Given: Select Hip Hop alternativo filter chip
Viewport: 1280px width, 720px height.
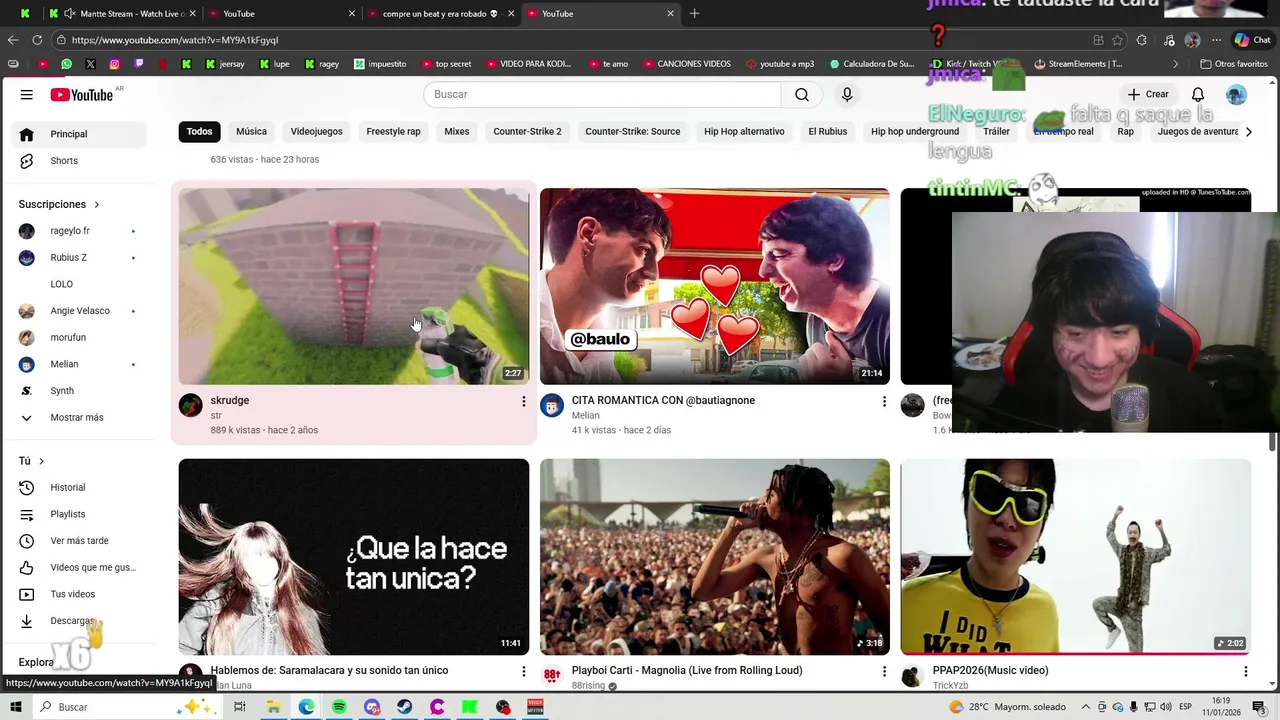Looking at the screenshot, I should click(744, 132).
